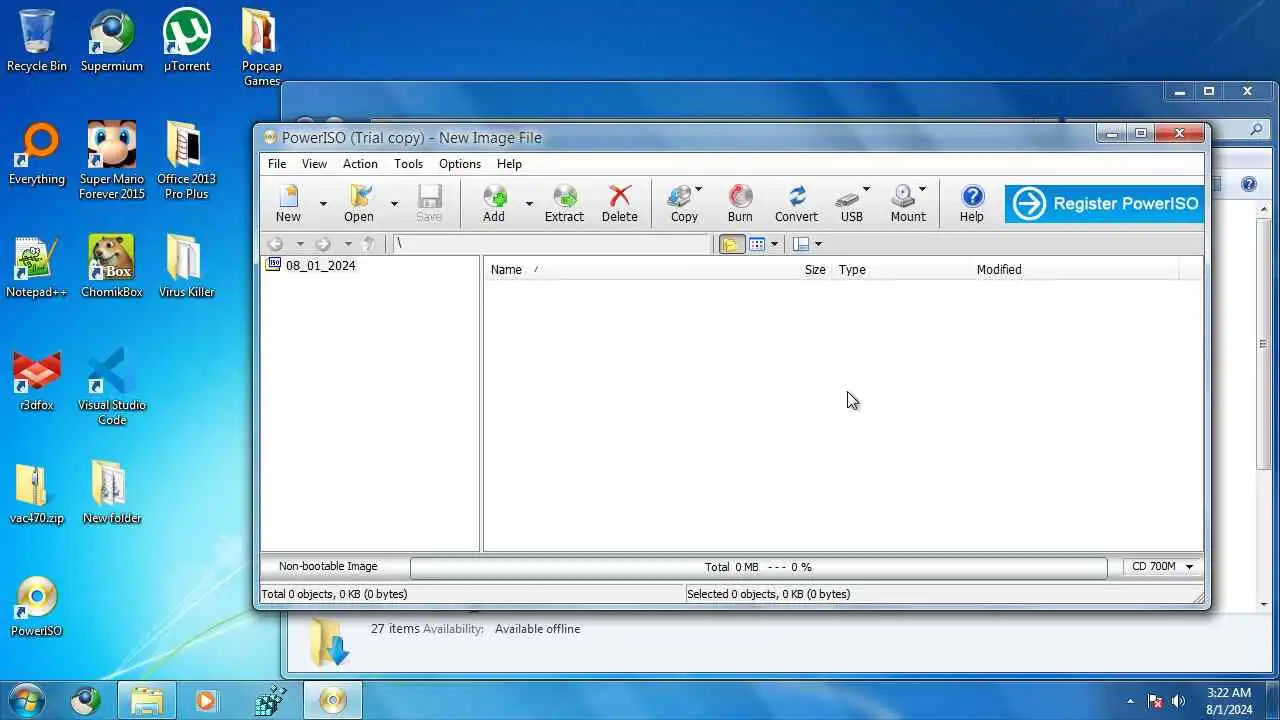Click the pane layout icon

click(x=801, y=244)
